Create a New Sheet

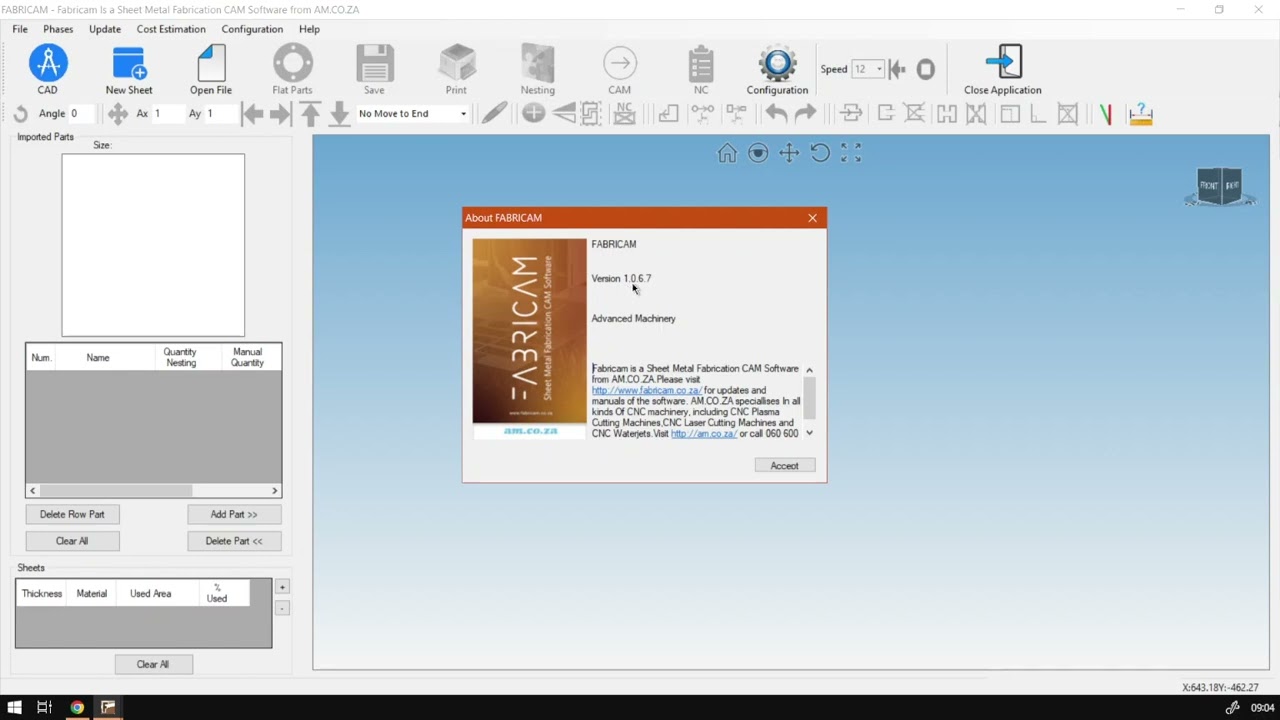(129, 64)
